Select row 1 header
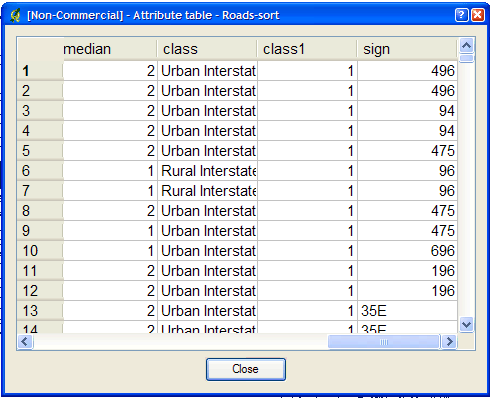This screenshot has height=398, width=490. click(40, 71)
